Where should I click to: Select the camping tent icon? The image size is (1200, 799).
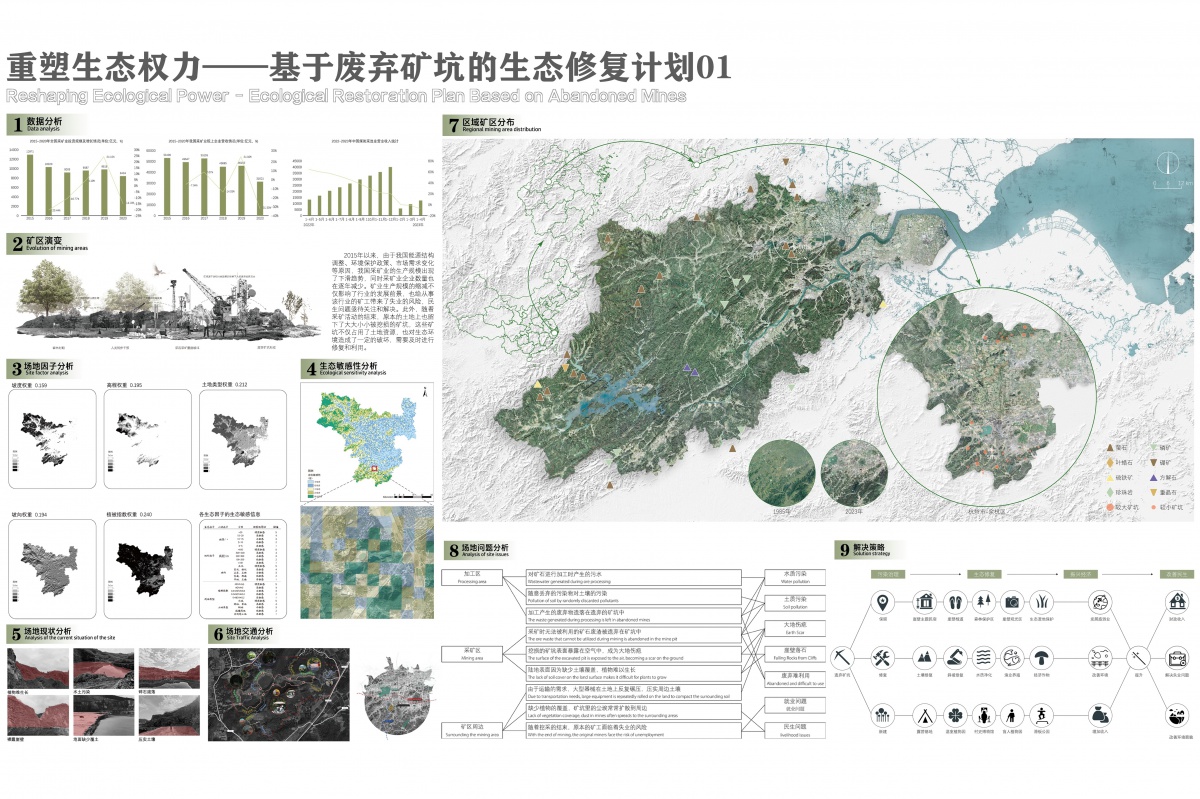tap(924, 715)
